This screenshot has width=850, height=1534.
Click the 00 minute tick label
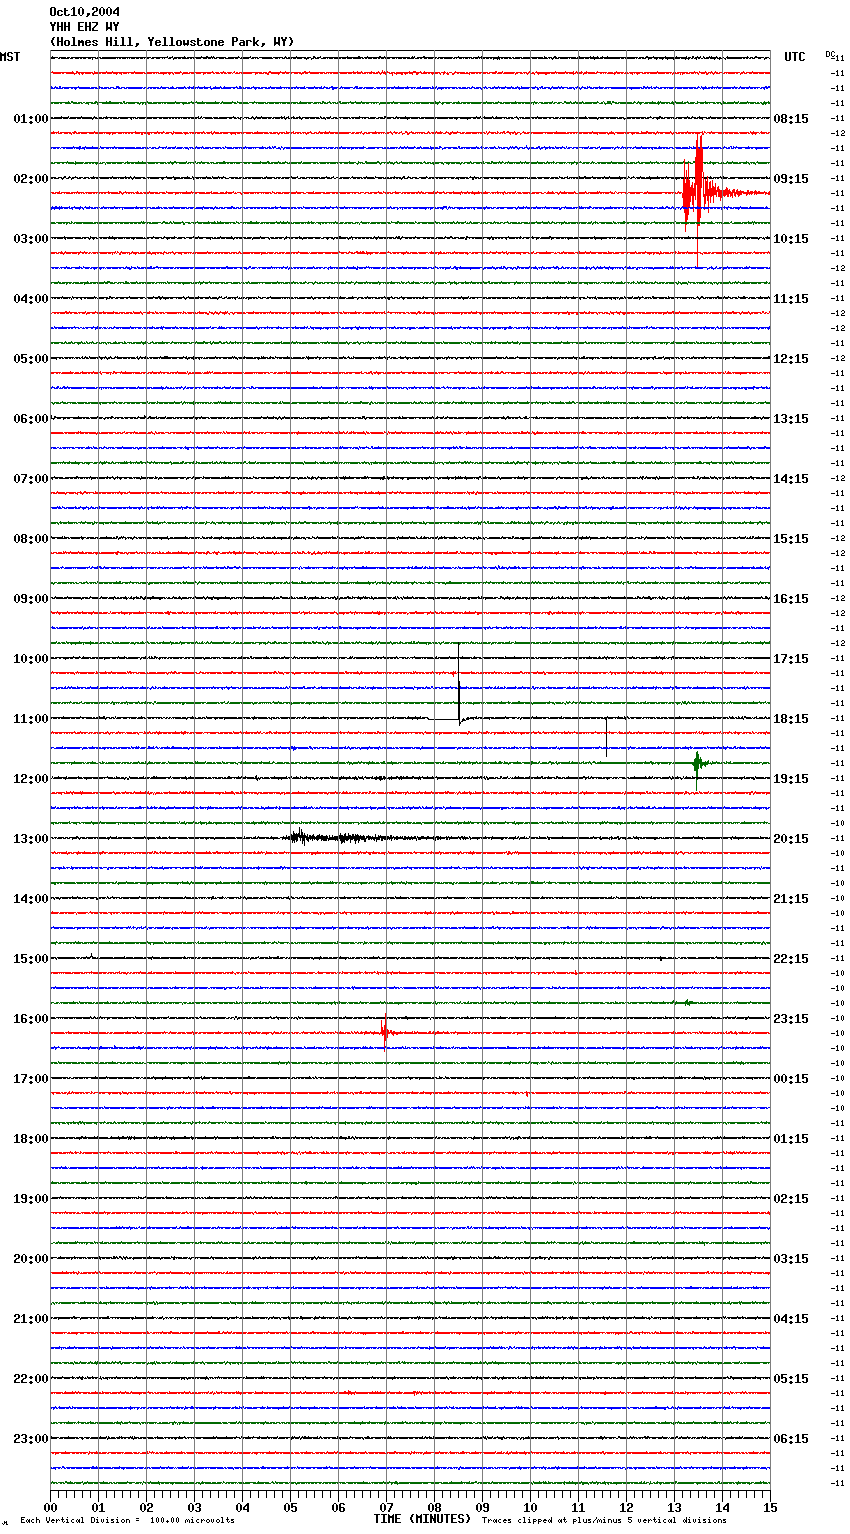(x=50, y=1507)
